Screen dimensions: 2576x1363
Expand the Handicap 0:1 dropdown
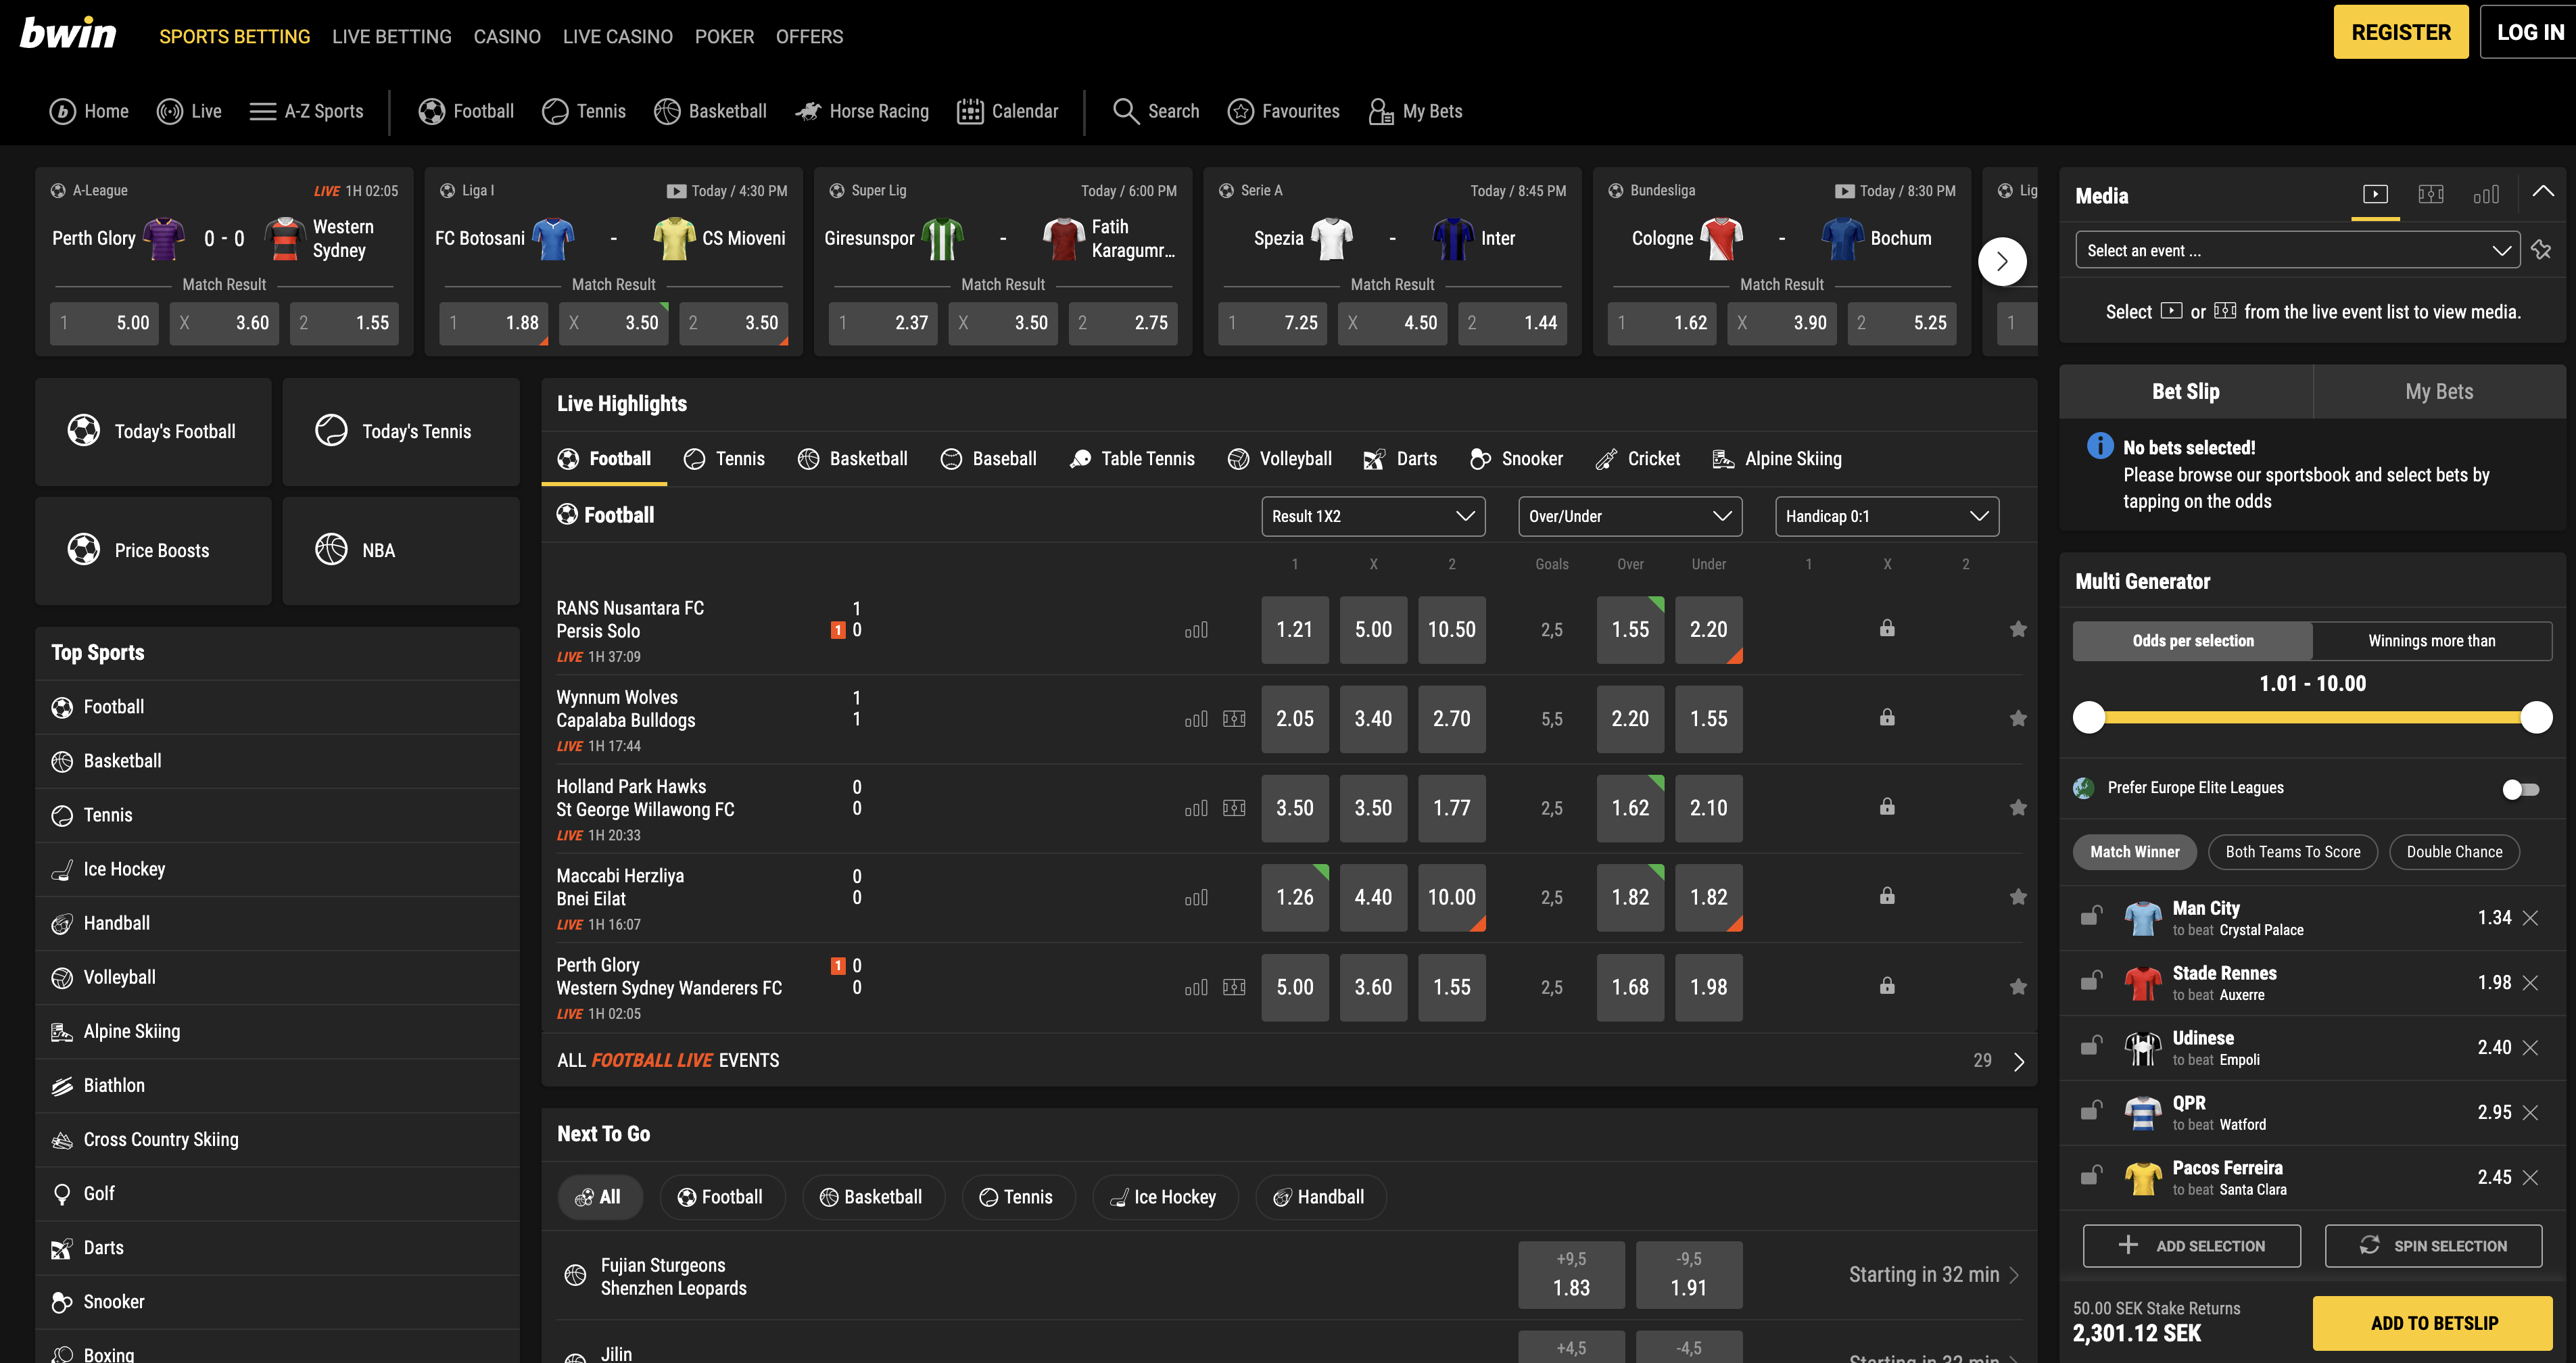(x=1886, y=516)
